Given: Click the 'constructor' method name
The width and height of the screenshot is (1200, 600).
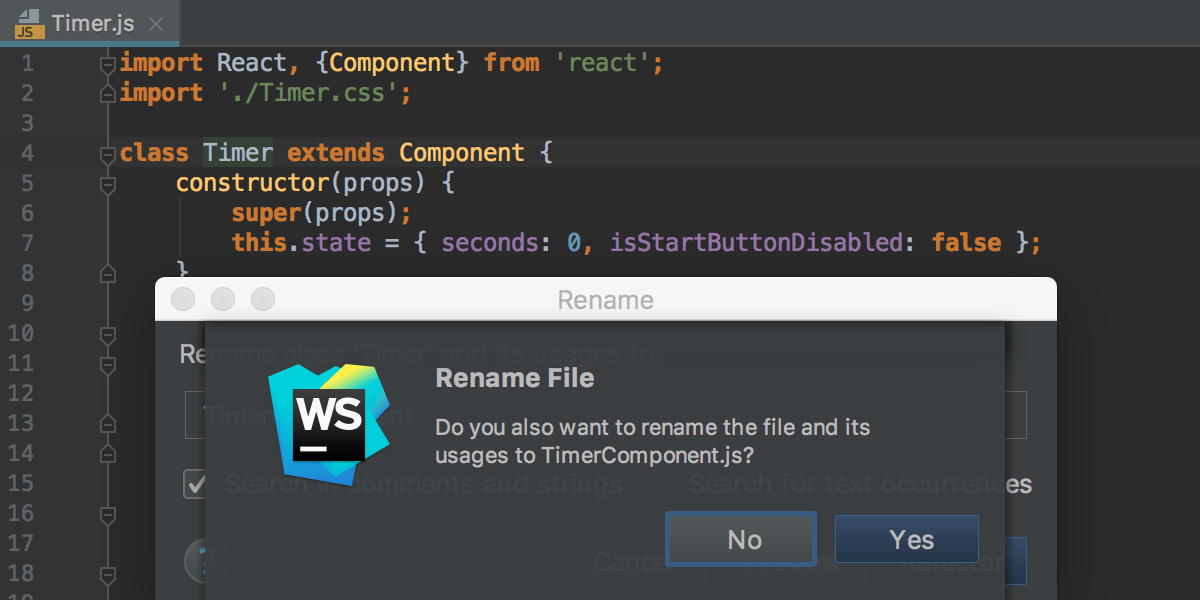Looking at the screenshot, I should pyautogui.click(x=252, y=183).
